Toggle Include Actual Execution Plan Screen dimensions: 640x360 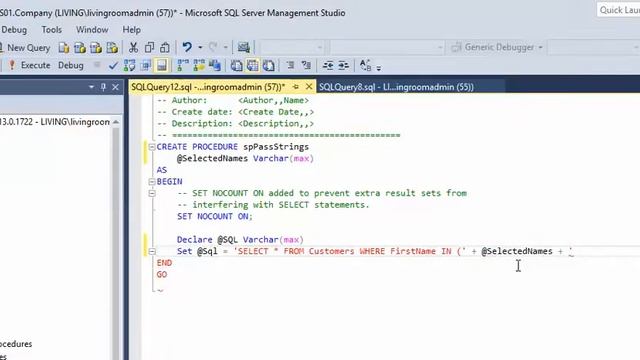click(182, 65)
